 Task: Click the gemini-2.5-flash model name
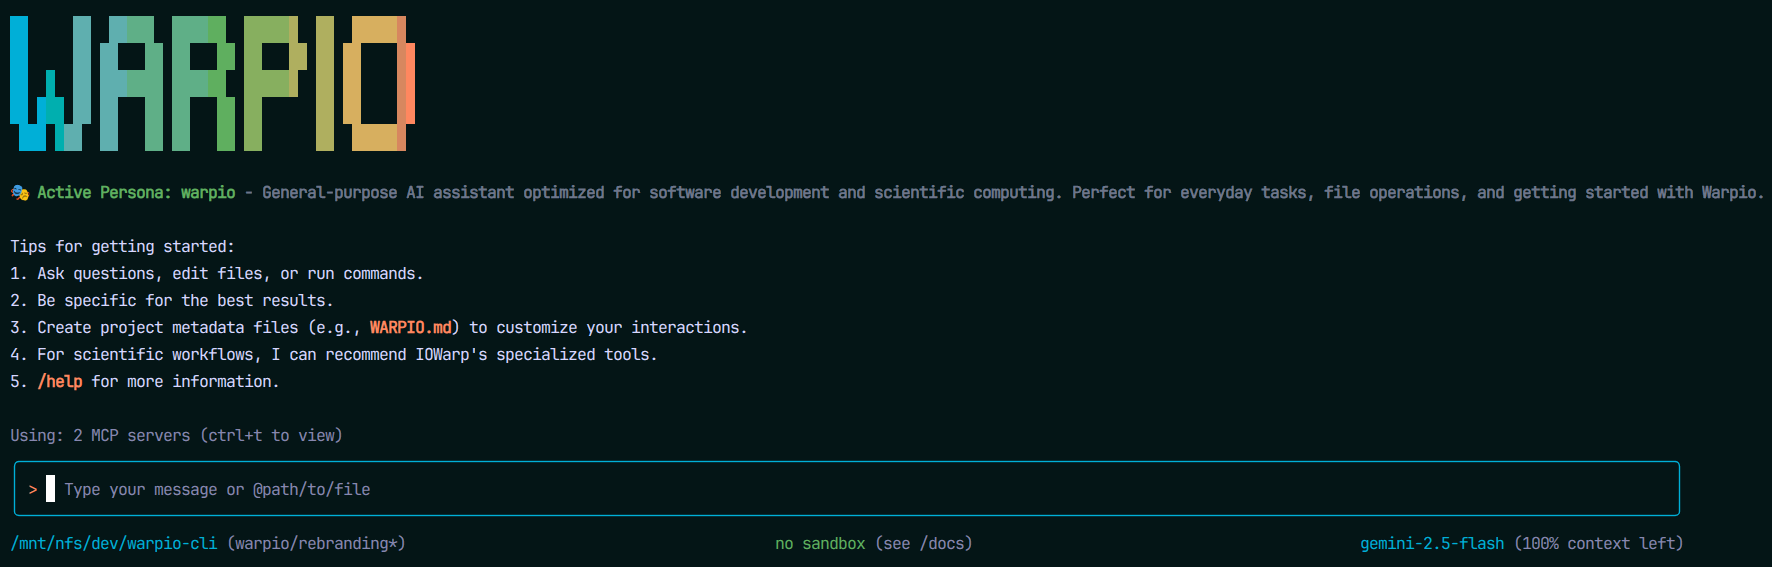click(x=1431, y=543)
